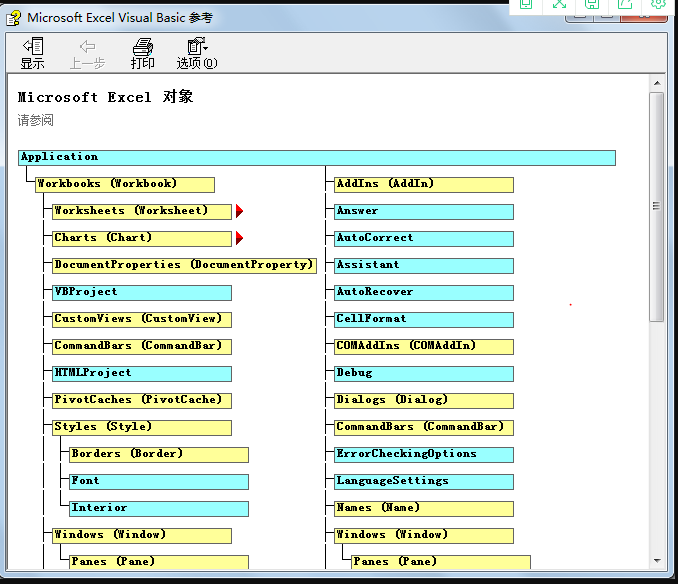The height and width of the screenshot is (584, 678).
Task: Open the PivotCaches (PivotCache) object
Action: click(142, 401)
